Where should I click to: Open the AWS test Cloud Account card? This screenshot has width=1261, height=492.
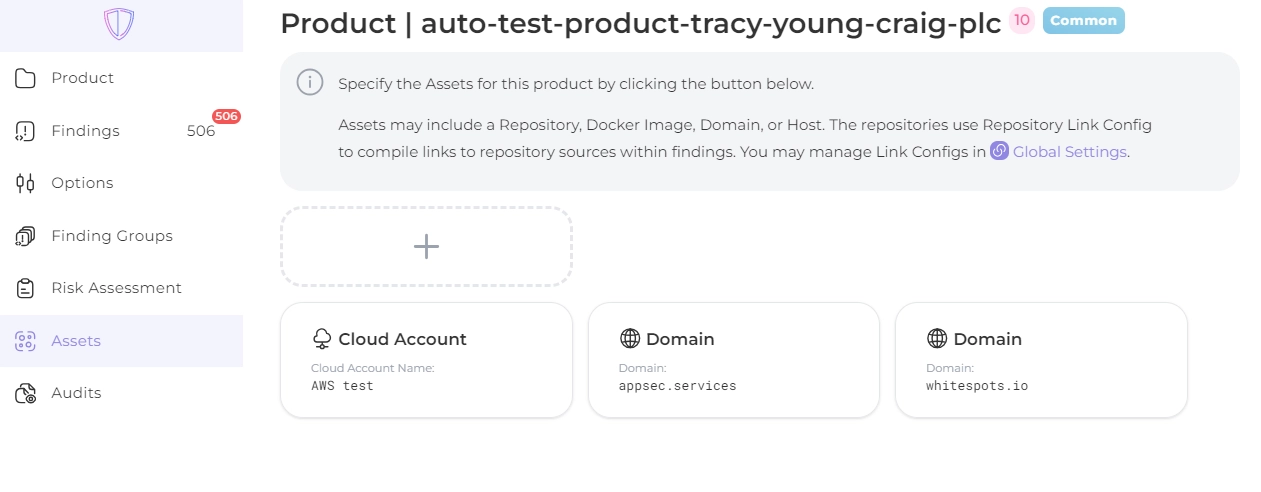point(426,360)
